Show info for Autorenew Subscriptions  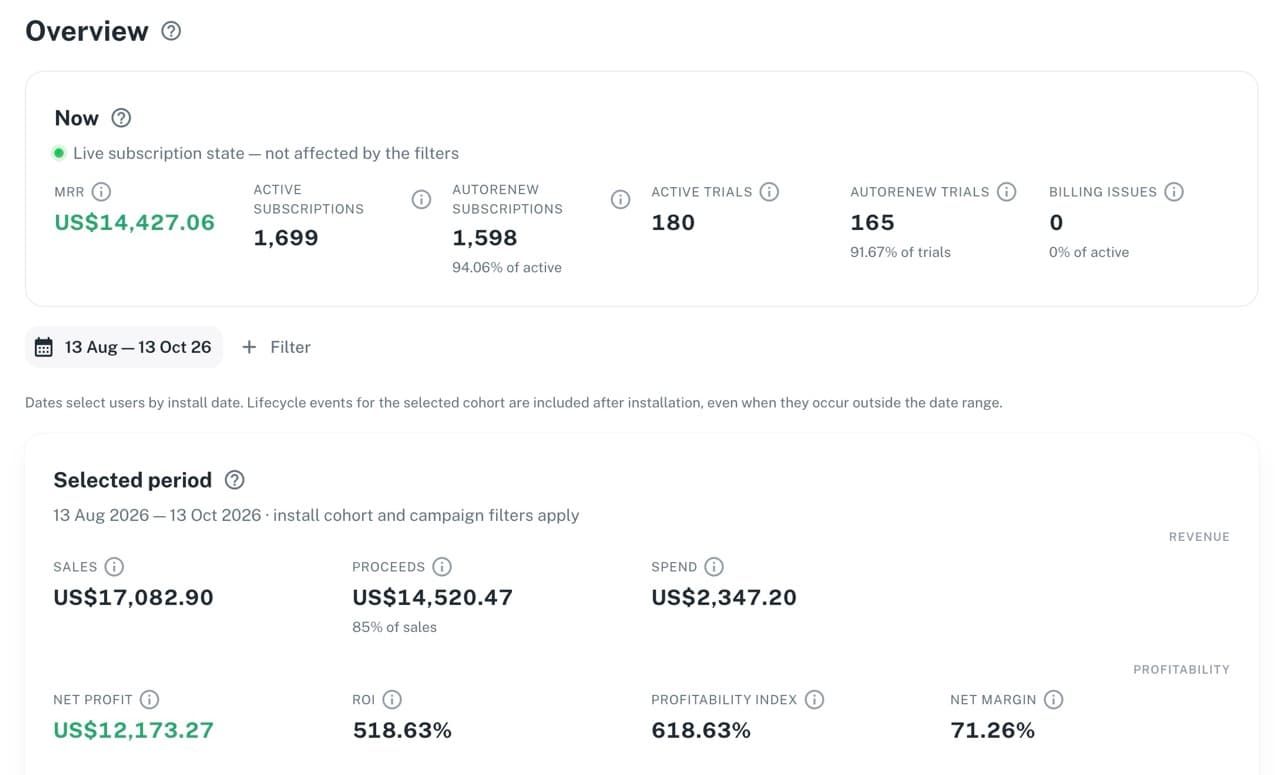pyautogui.click(x=620, y=199)
